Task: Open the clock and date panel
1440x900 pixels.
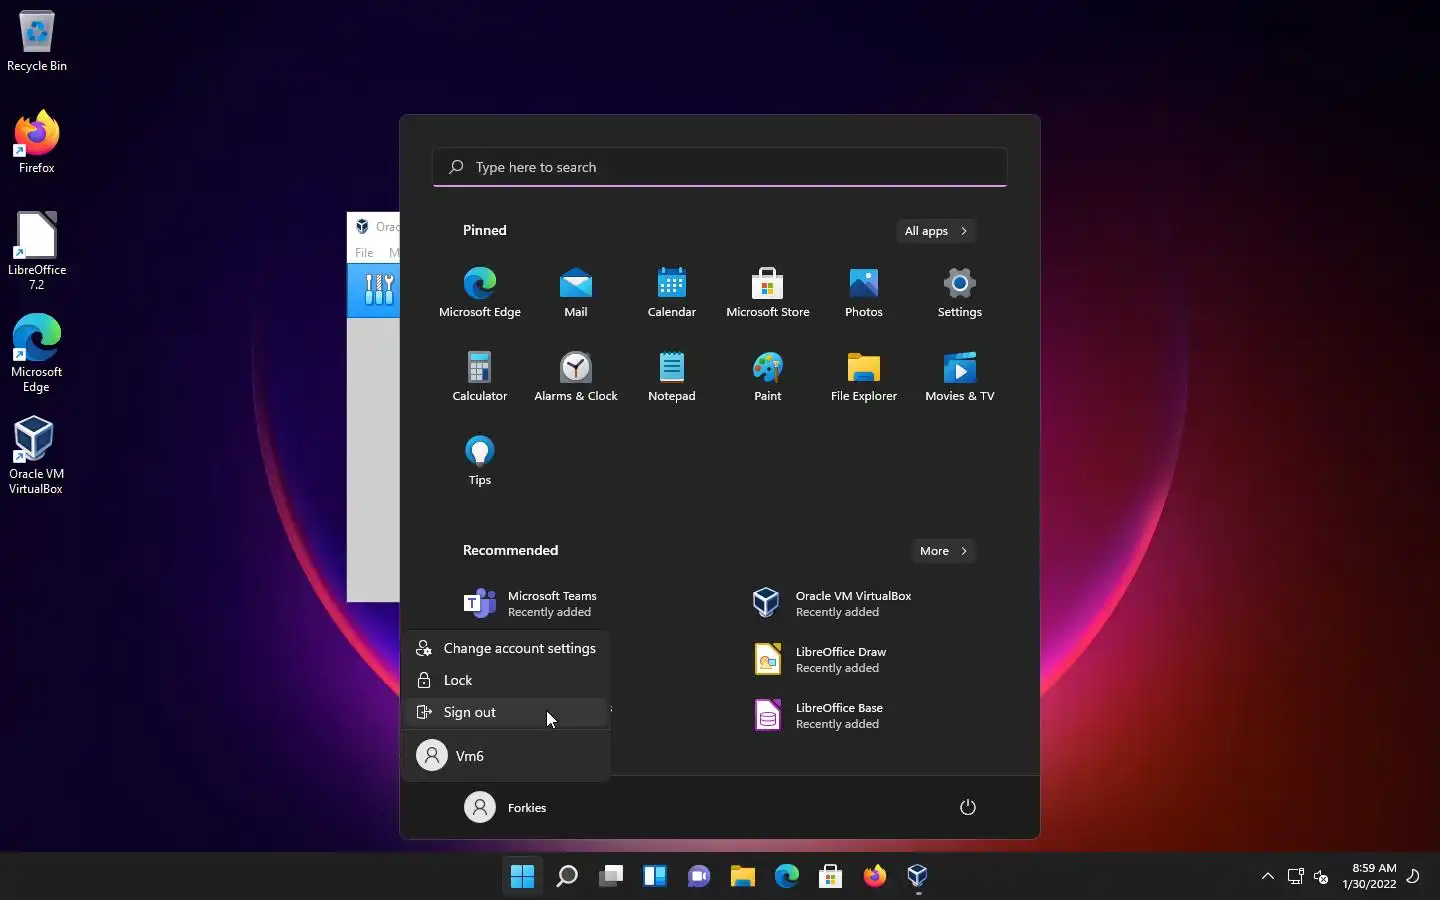Action: (x=1369, y=876)
